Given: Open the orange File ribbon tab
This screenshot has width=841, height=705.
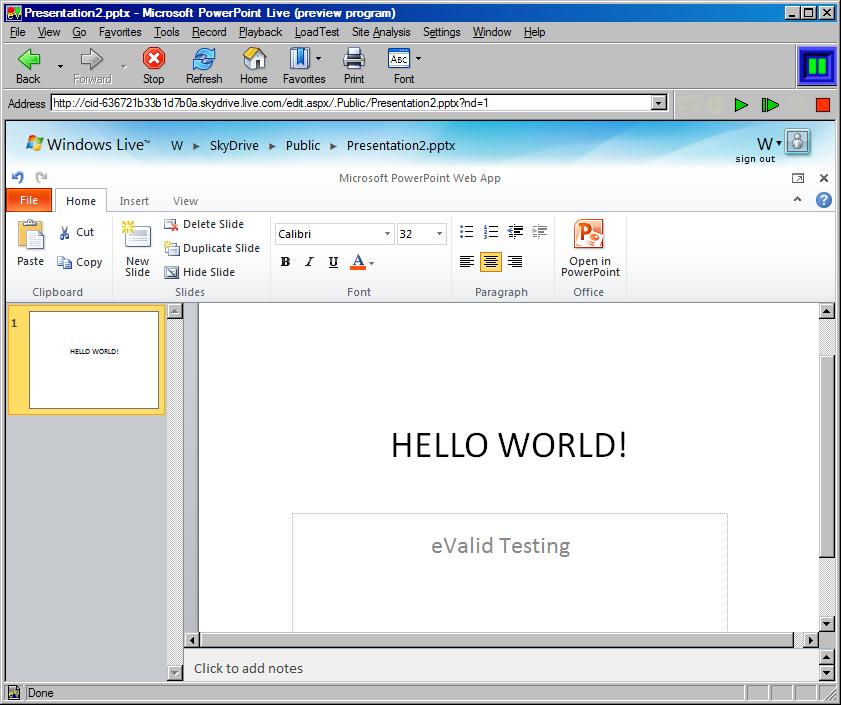Looking at the screenshot, I should (29, 200).
